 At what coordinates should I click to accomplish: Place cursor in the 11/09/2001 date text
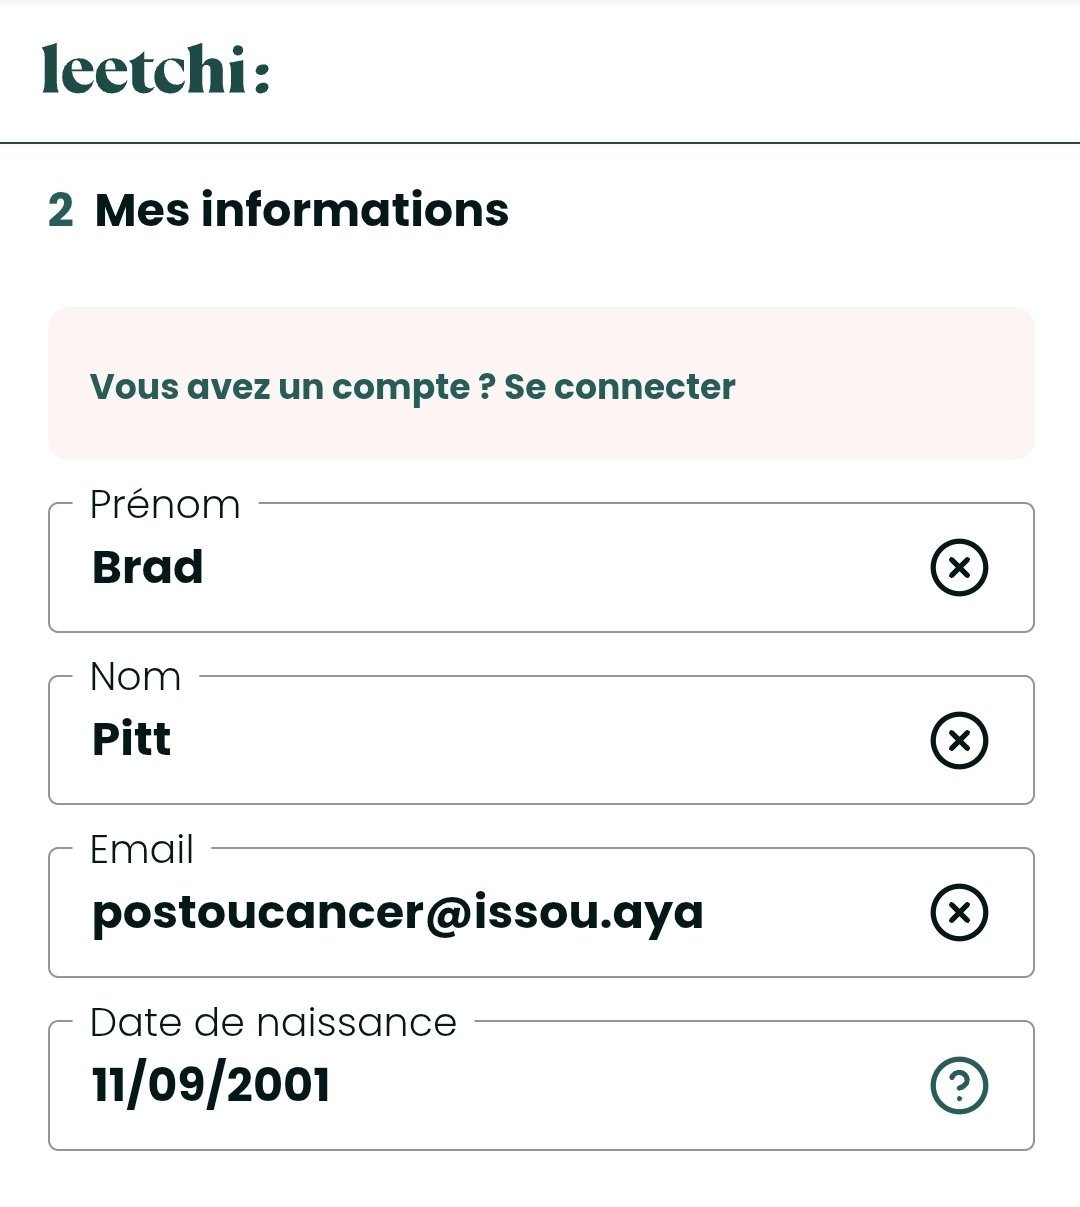point(211,1086)
